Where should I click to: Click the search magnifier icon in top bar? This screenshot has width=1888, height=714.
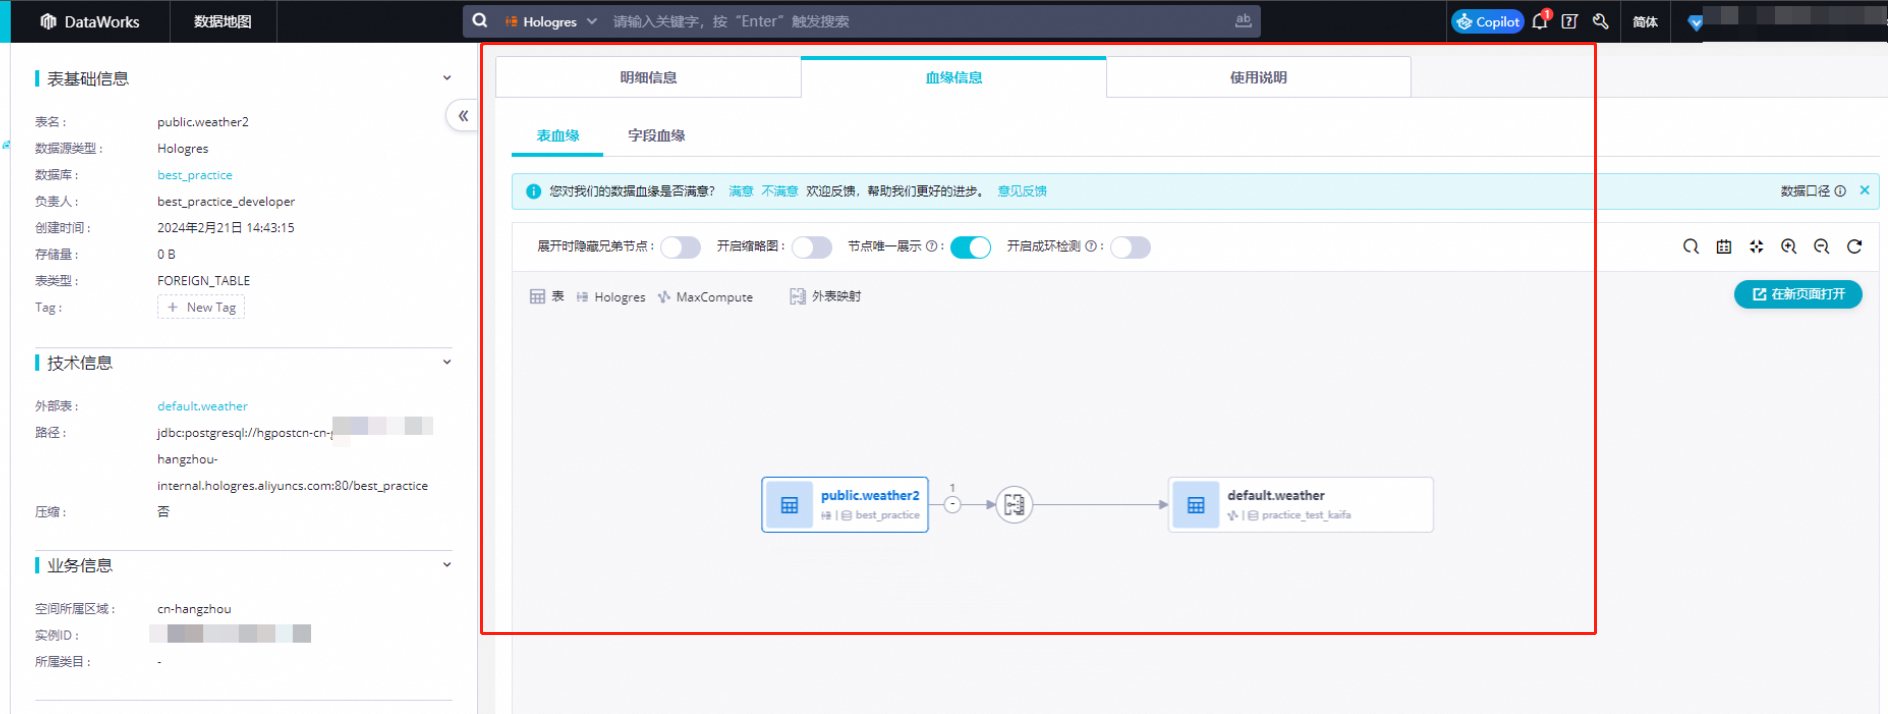480,21
